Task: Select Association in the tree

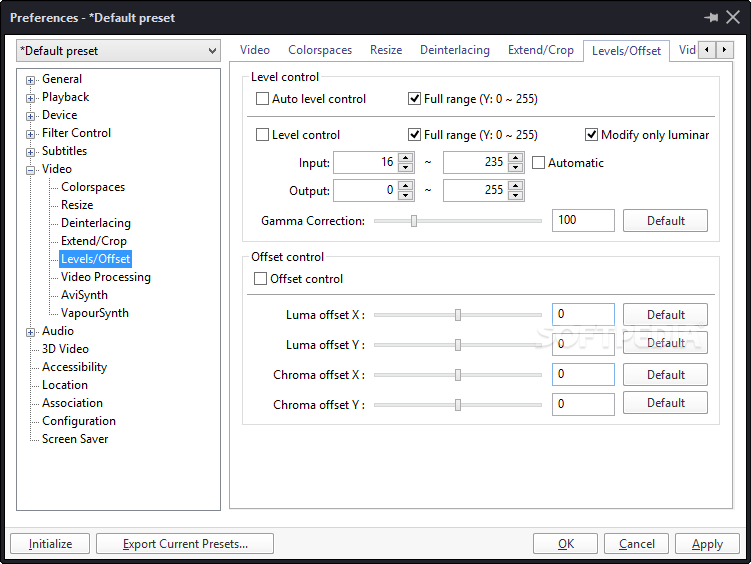Action: [x=72, y=403]
